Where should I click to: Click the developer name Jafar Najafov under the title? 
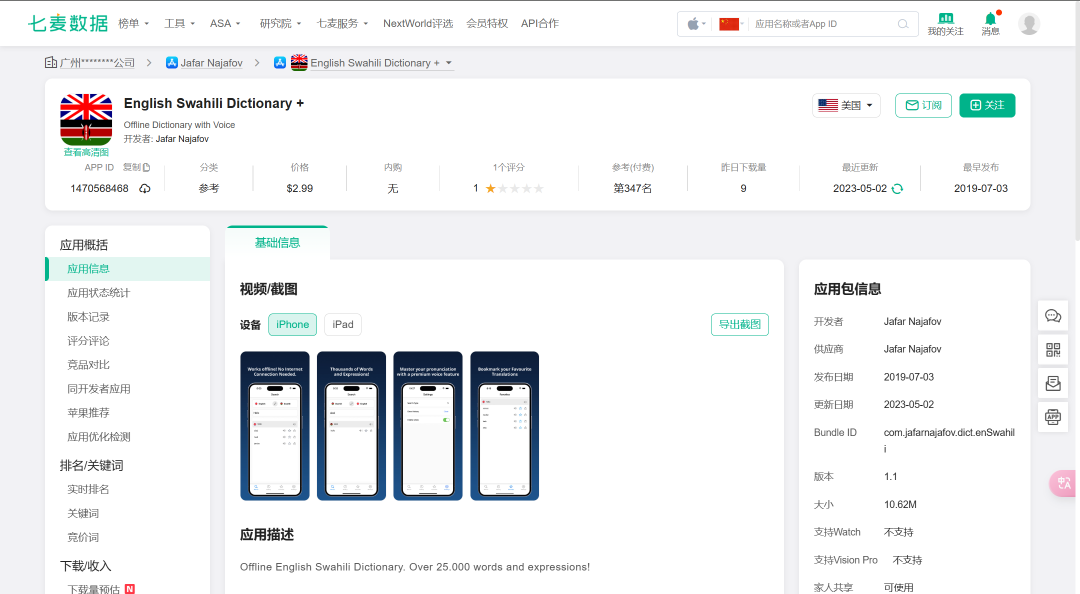coord(182,139)
